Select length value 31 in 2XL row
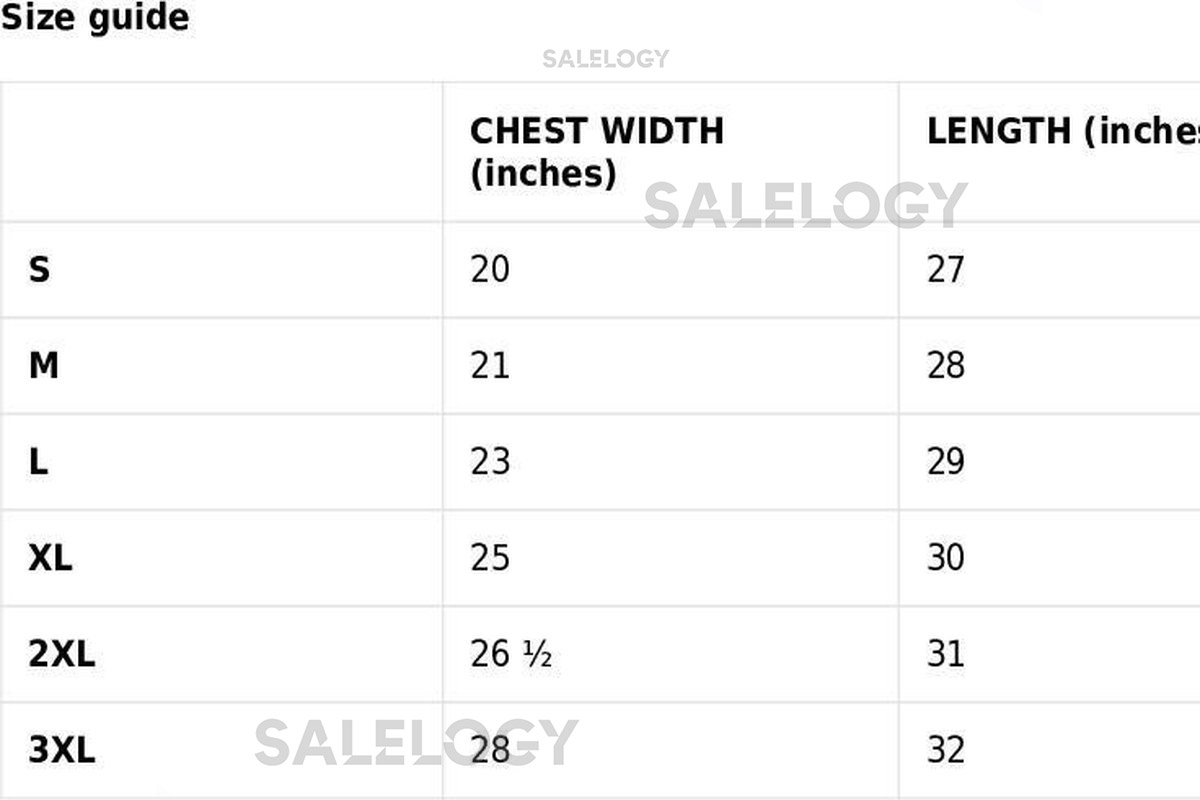The width and height of the screenshot is (1200, 800). 946,654
